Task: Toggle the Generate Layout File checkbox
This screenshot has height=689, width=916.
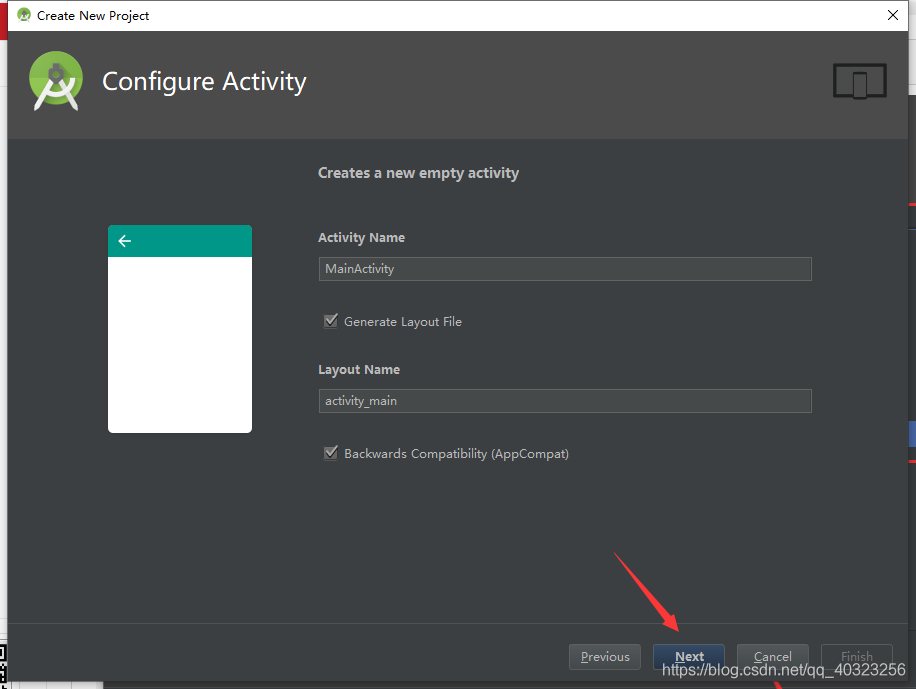Action: 331,321
